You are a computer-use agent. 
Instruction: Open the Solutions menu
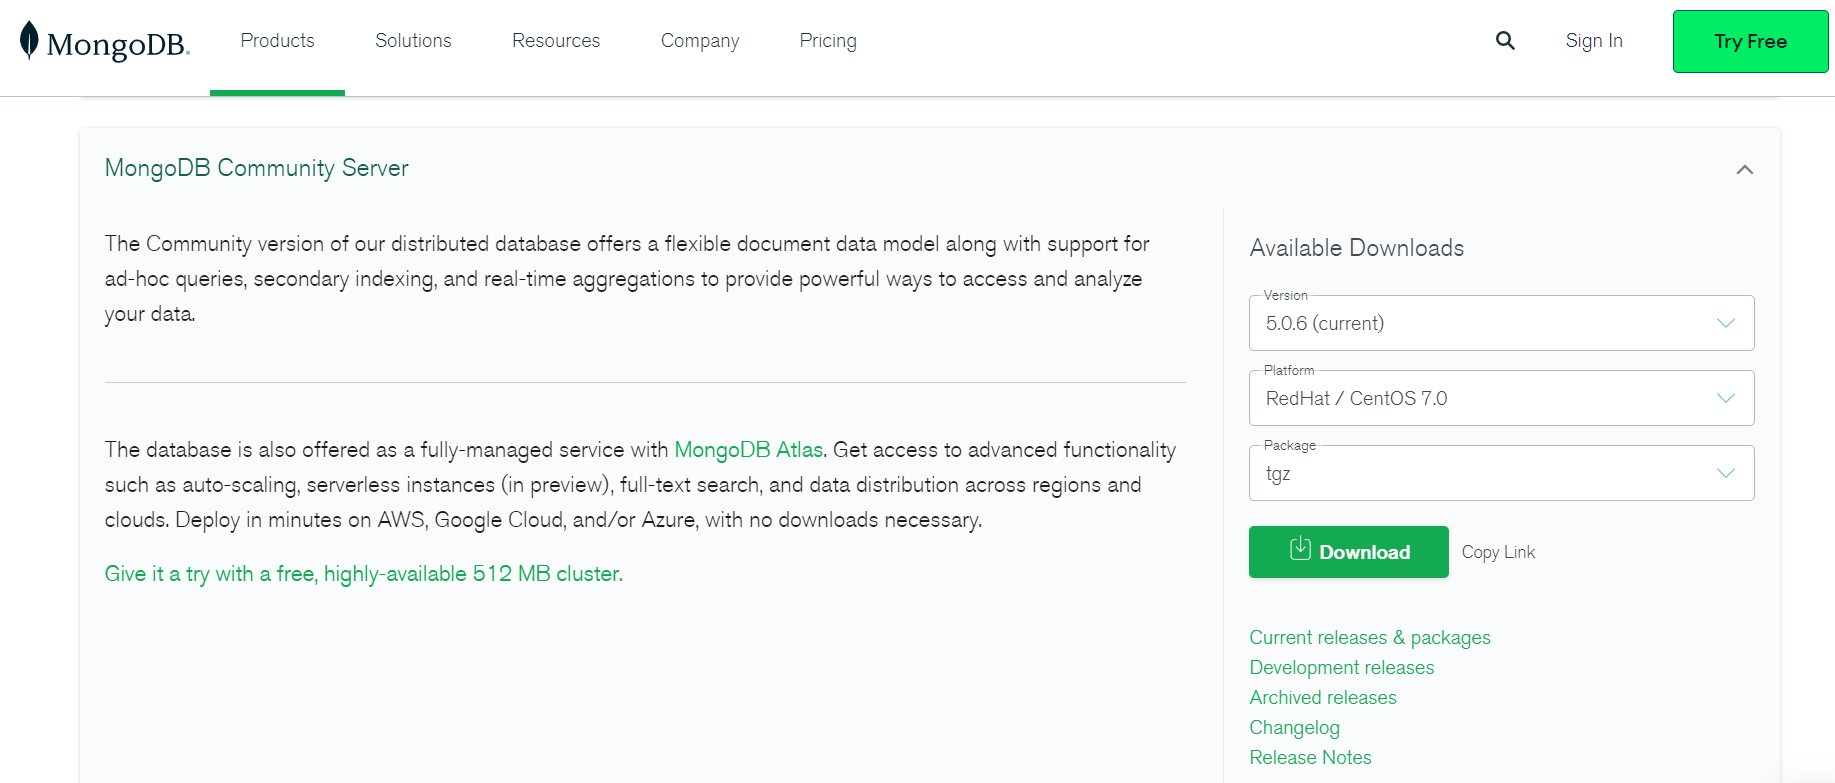pos(413,41)
